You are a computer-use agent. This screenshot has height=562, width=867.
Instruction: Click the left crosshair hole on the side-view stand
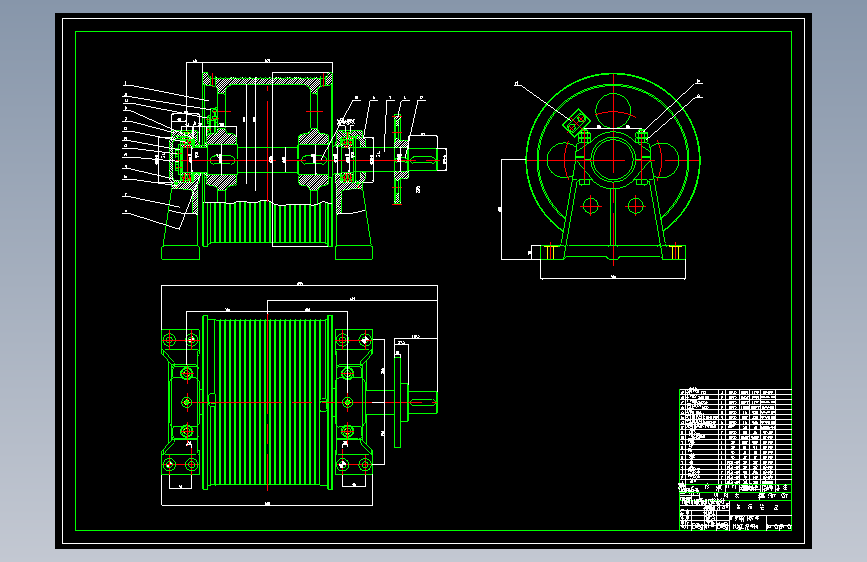pyautogui.click(x=591, y=206)
